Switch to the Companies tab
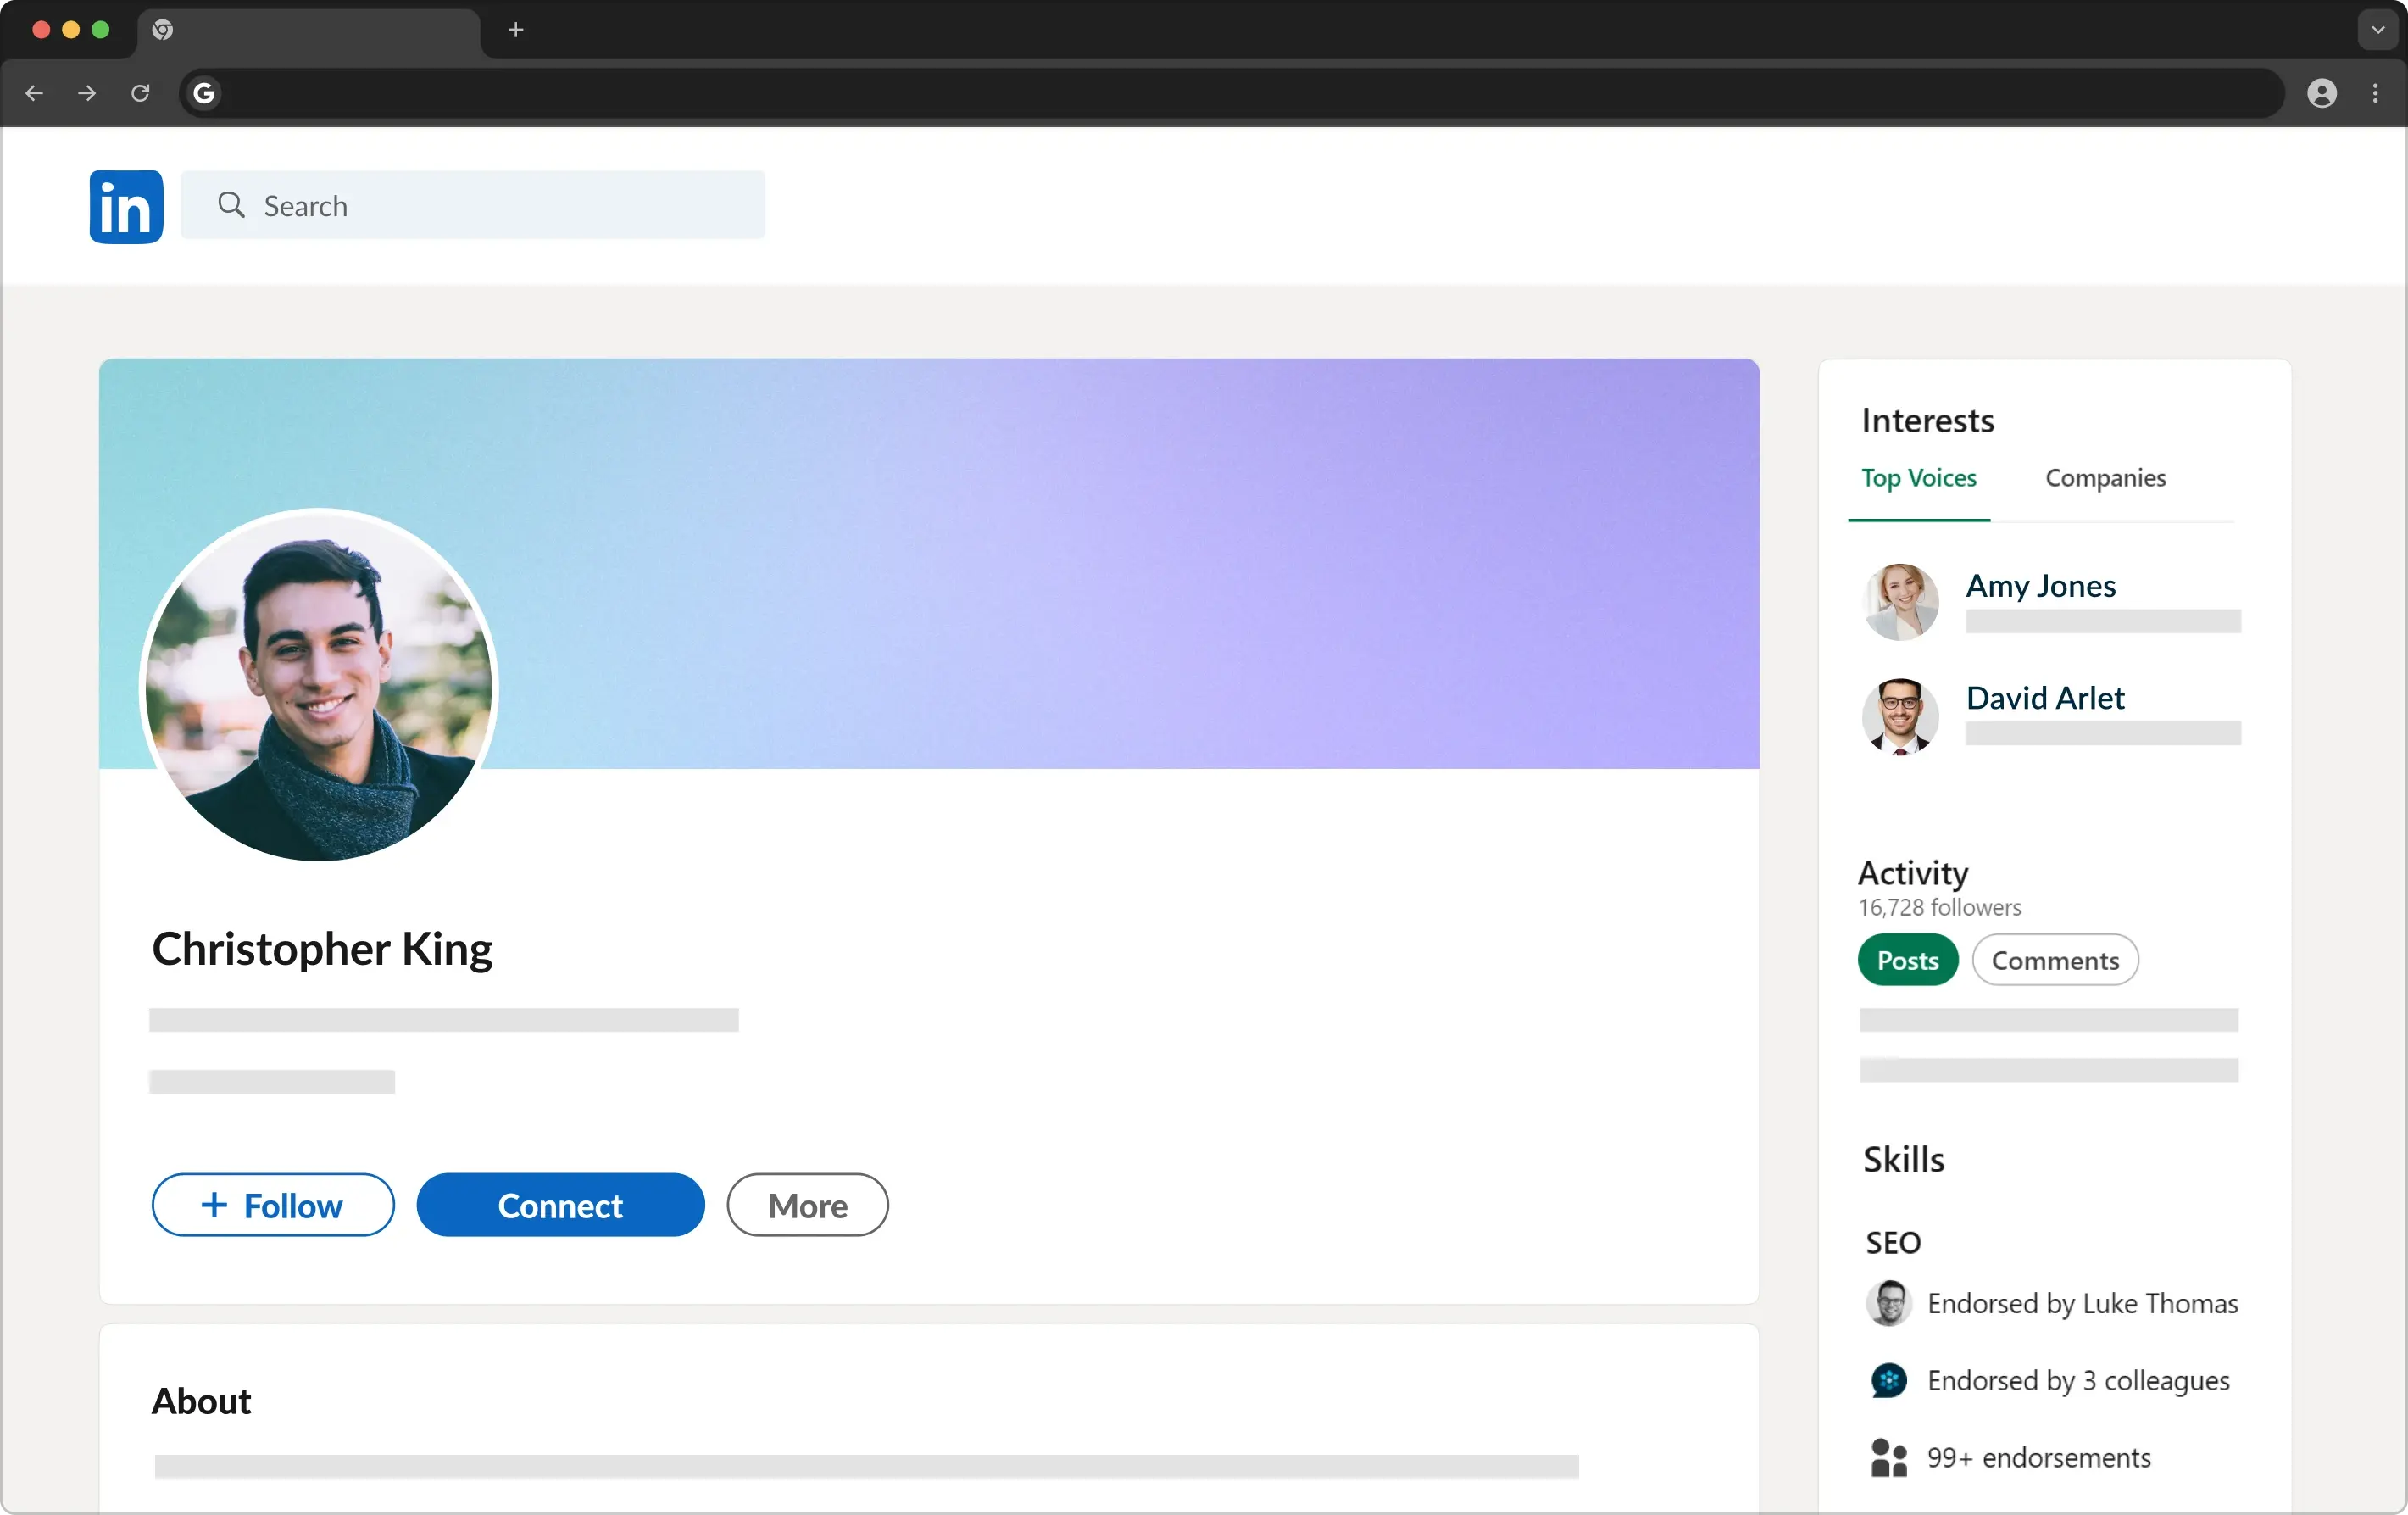Image resolution: width=2408 pixels, height=1515 pixels. tap(2105, 478)
